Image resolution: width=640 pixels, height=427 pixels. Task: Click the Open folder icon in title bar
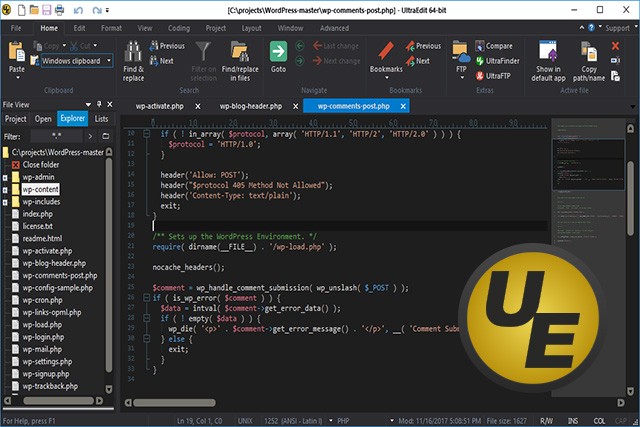click(x=34, y=10)
